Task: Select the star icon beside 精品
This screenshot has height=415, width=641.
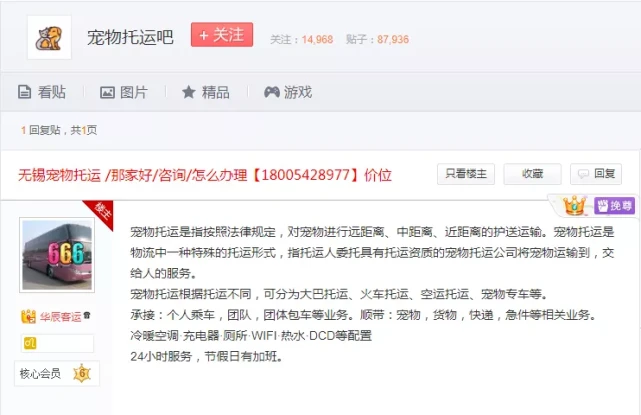Action: pyautogui.click(x=188, y=92)
